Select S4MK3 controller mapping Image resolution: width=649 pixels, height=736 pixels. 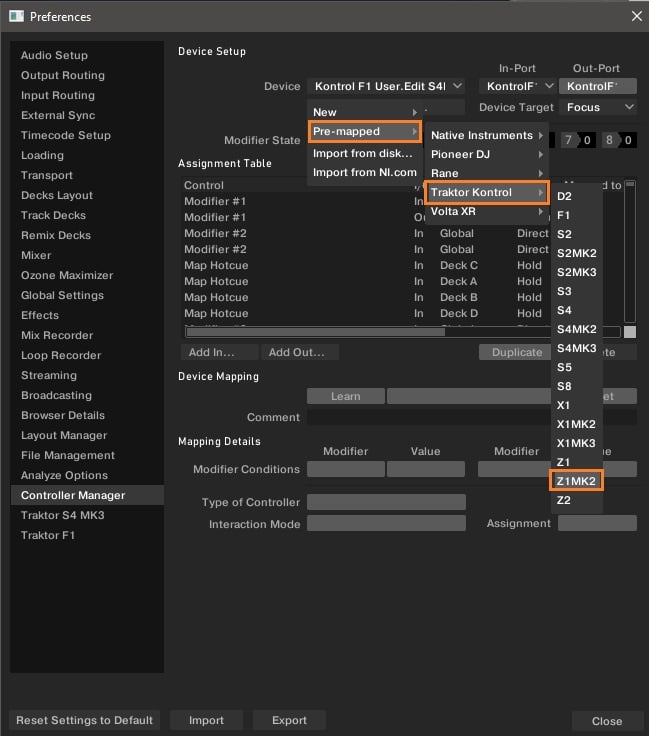click(x=577, y=348)
